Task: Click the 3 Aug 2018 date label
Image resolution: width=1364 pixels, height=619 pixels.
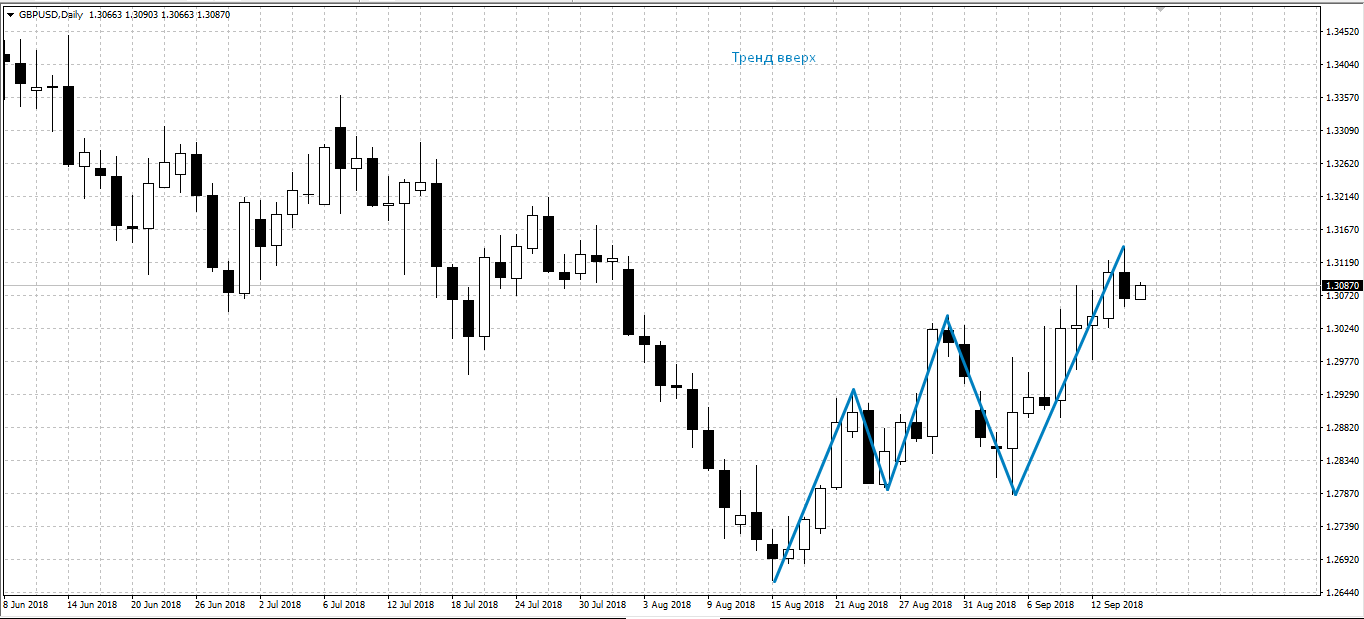Action: [667, 605]
